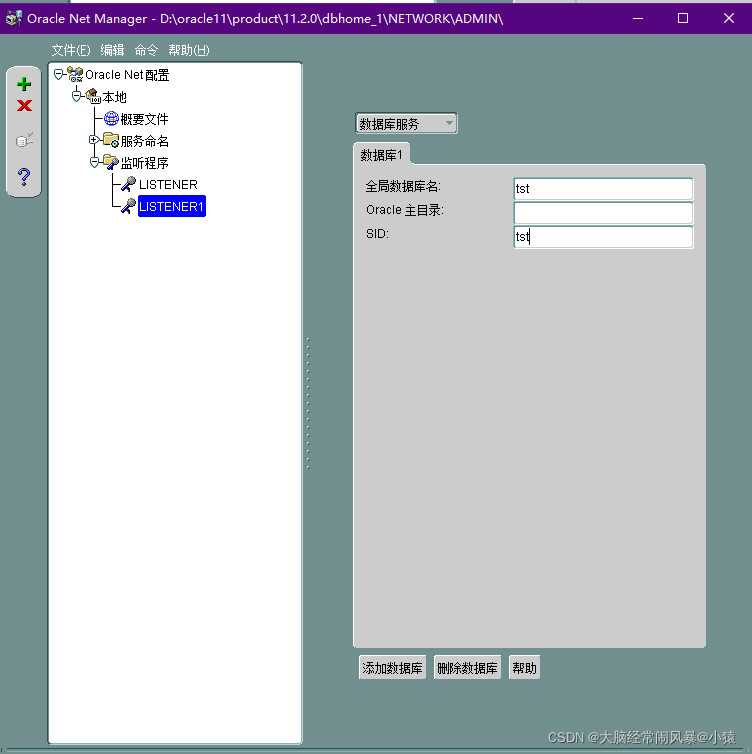Image resolution: width=752 pixels, height=754 pixels.
Task: Click the icon beside LISTENER1
Action: tap(128, 206)
